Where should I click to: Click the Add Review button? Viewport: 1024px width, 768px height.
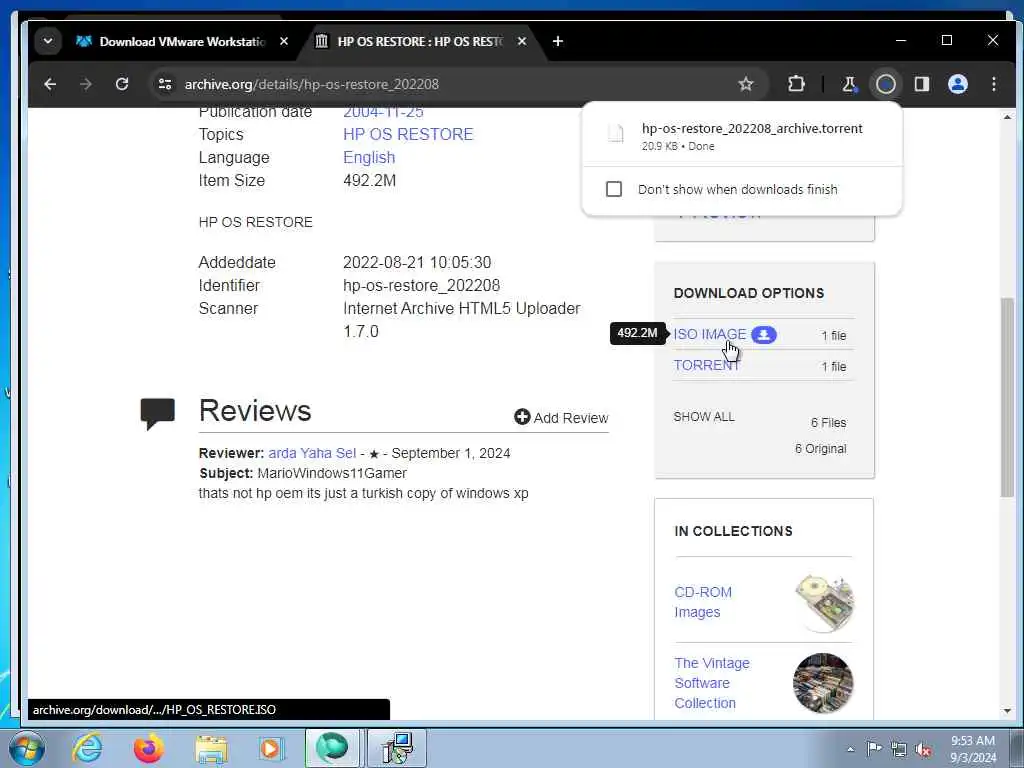[x=561, y=417]
